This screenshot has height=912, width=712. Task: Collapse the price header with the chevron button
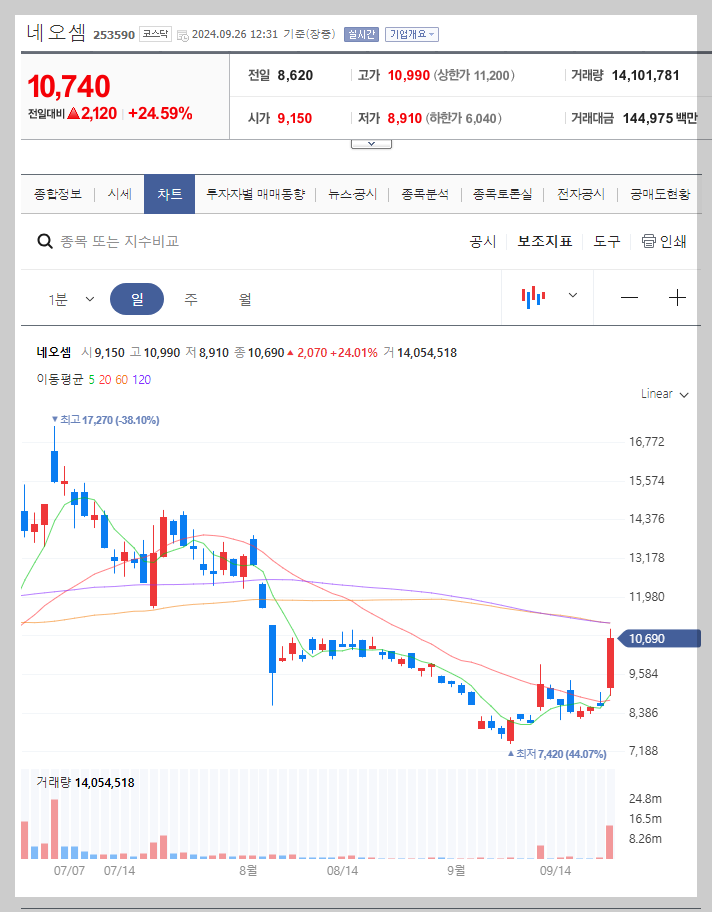(371, 141)
